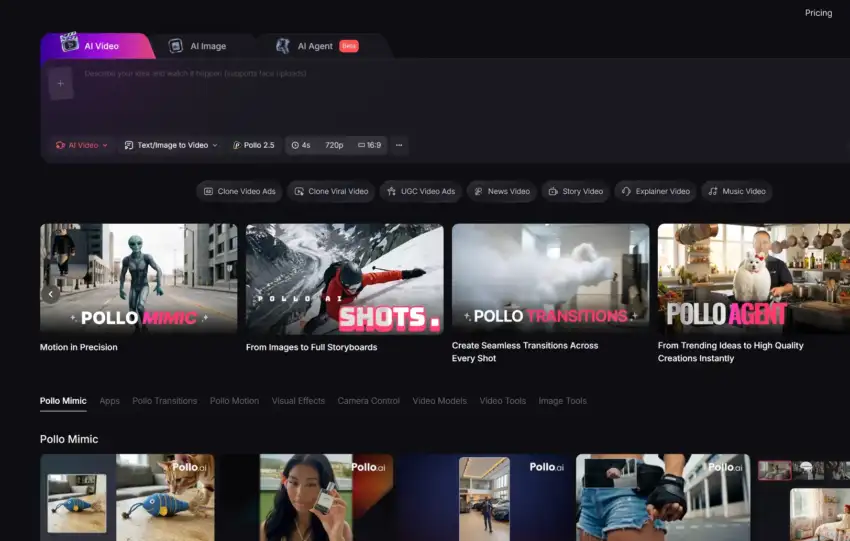Select the Video Tools category tab

tap(503, 401)
